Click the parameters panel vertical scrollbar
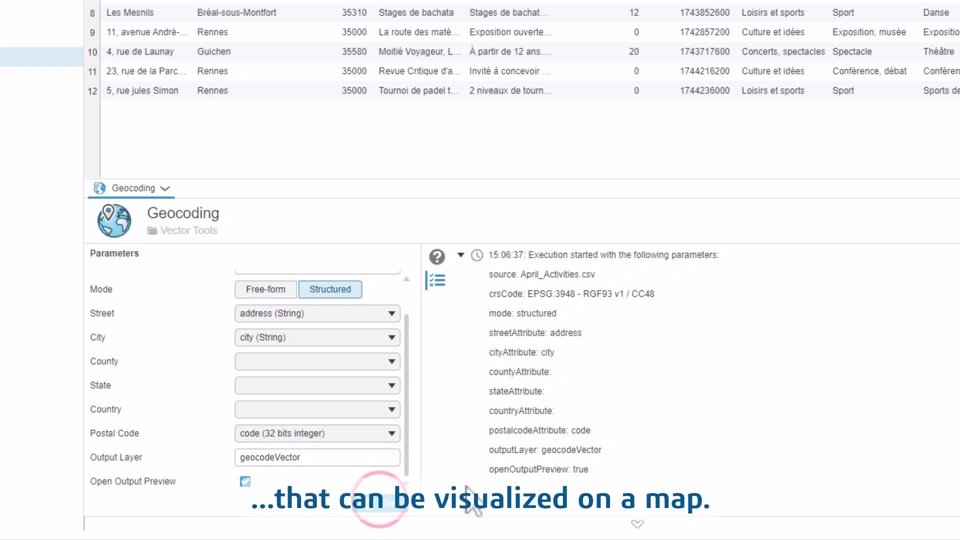 point(407,395)
